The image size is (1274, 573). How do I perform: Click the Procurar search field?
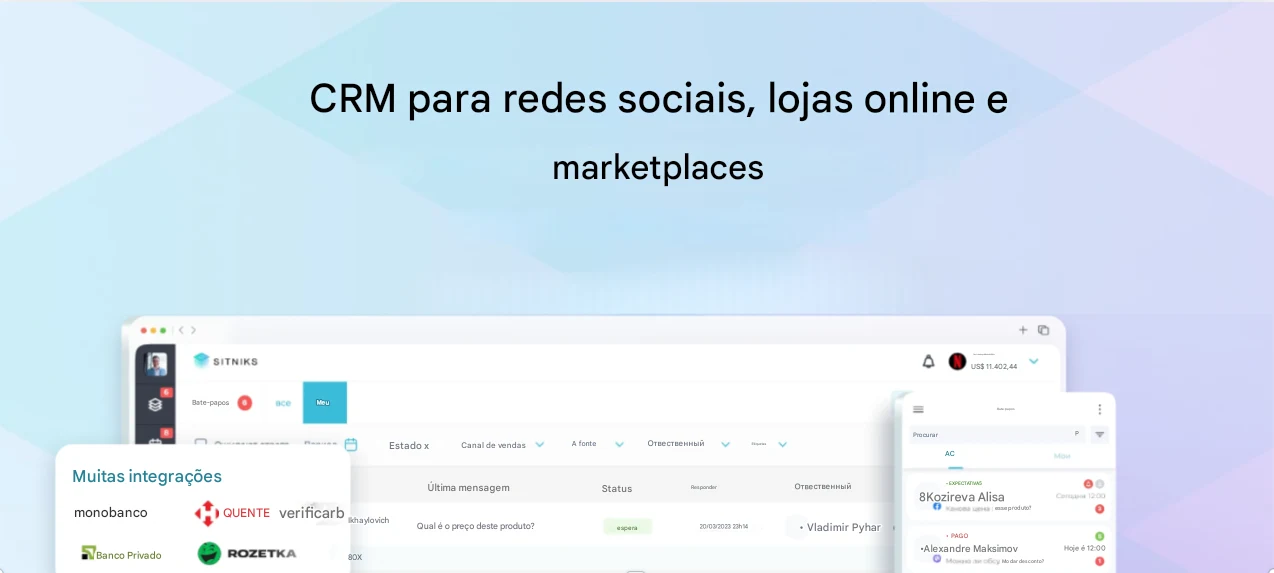[998, 434]
